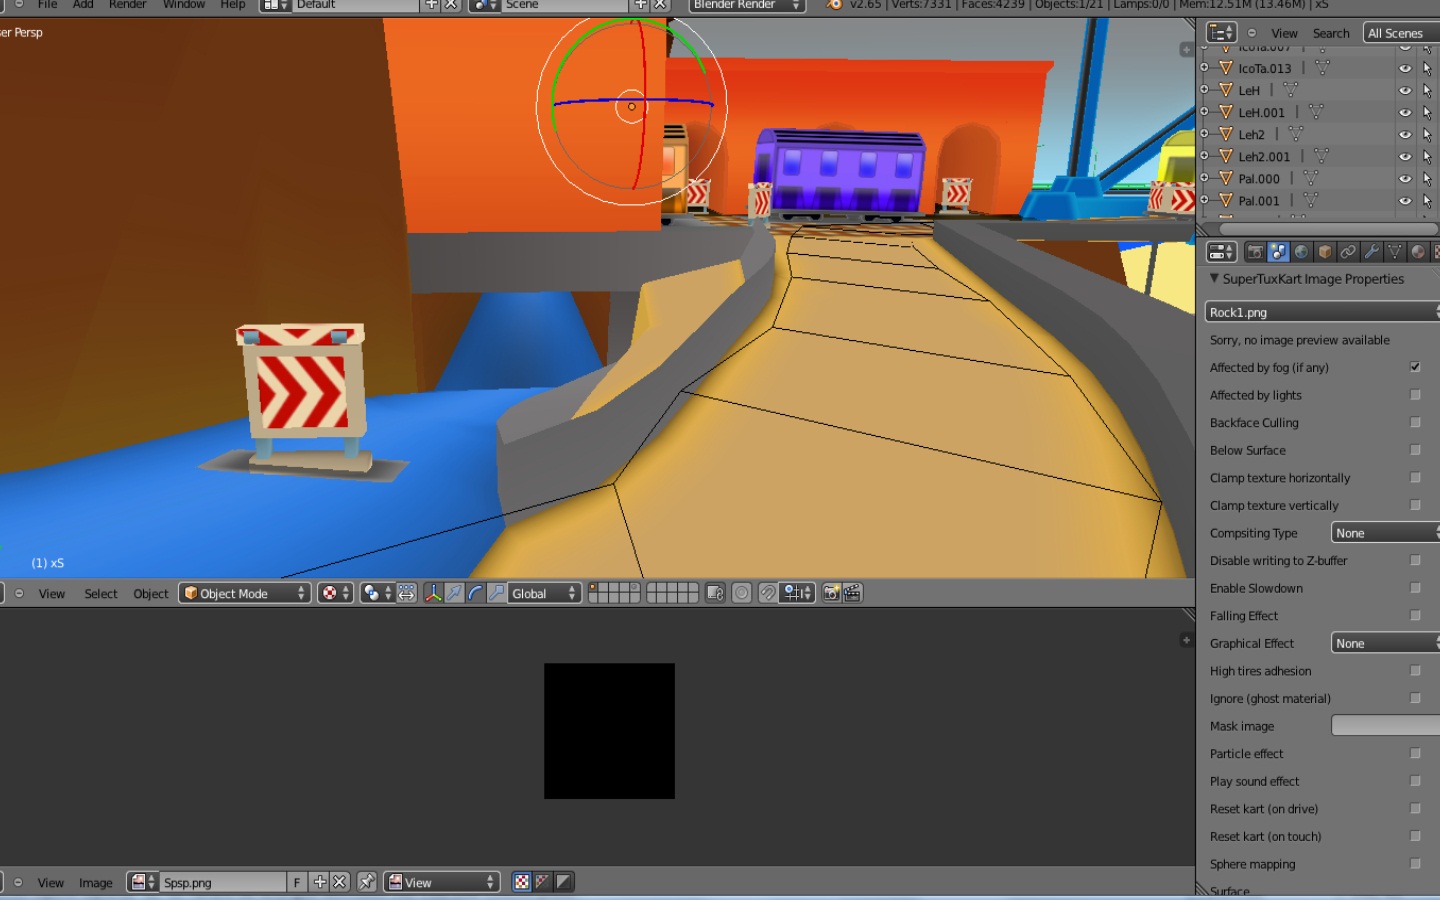Open the Object Mode dropdown
1440x900 pixels.
tap(245, 593)
